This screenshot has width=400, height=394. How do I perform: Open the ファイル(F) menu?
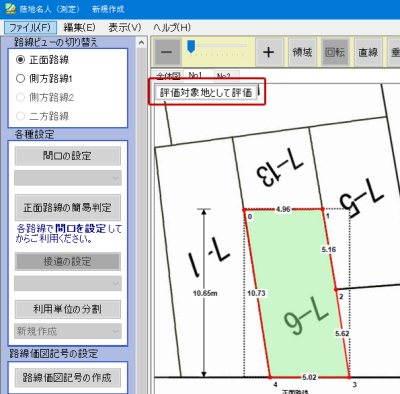click(x=30, y=27)
